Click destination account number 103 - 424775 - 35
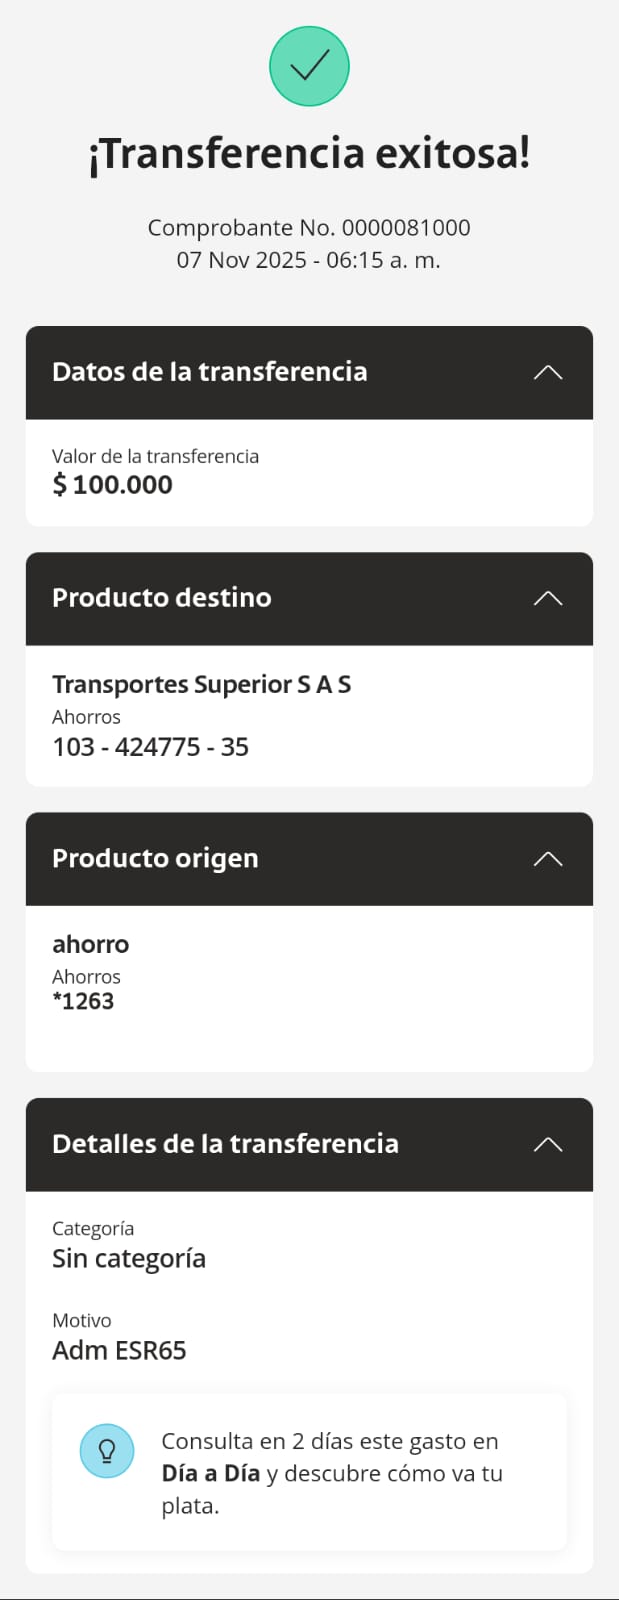The image size is (619, 1600). [151, 747]
